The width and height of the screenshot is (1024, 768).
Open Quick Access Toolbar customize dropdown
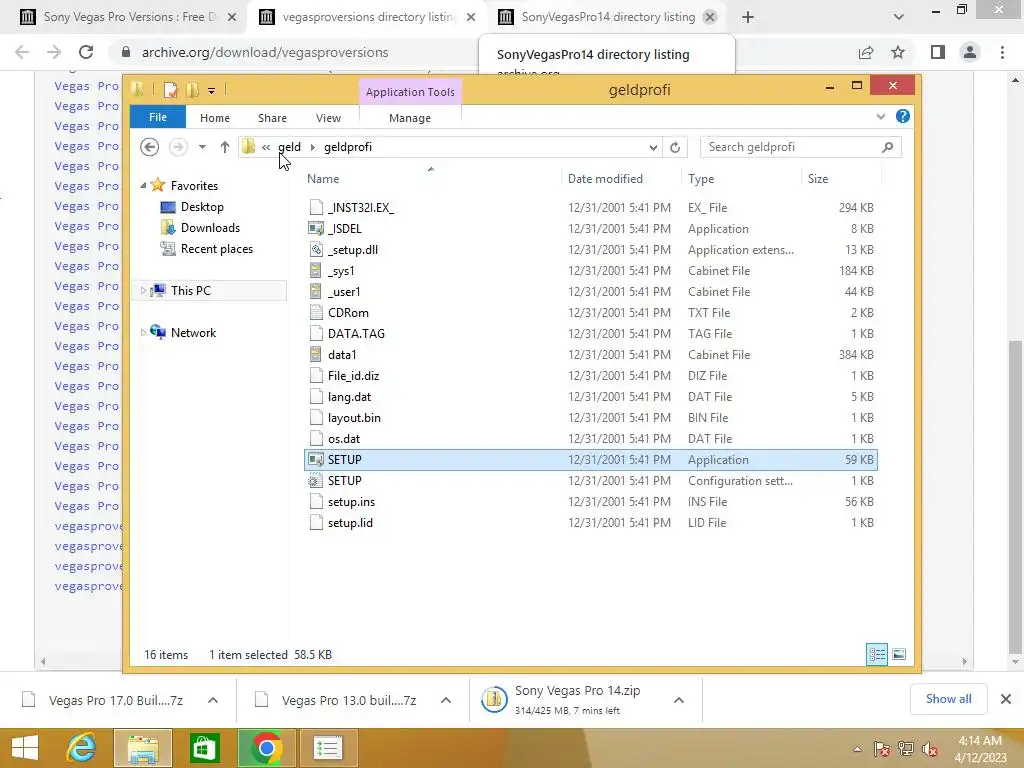212,91
